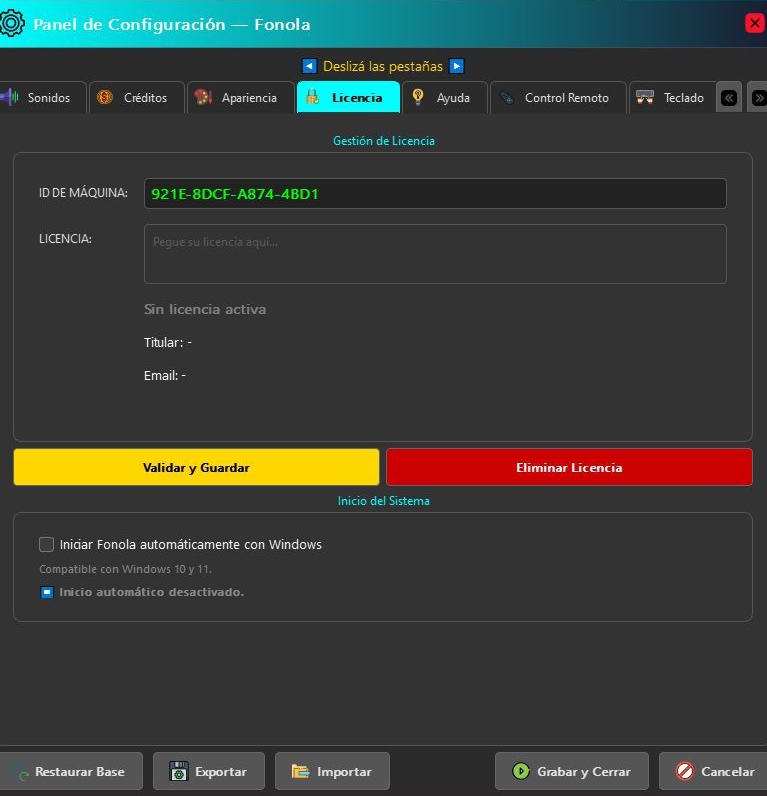Screen dimensions: 767x796
Task: Click the floppy disk icon on Exportar
Action: pos(179,771)
